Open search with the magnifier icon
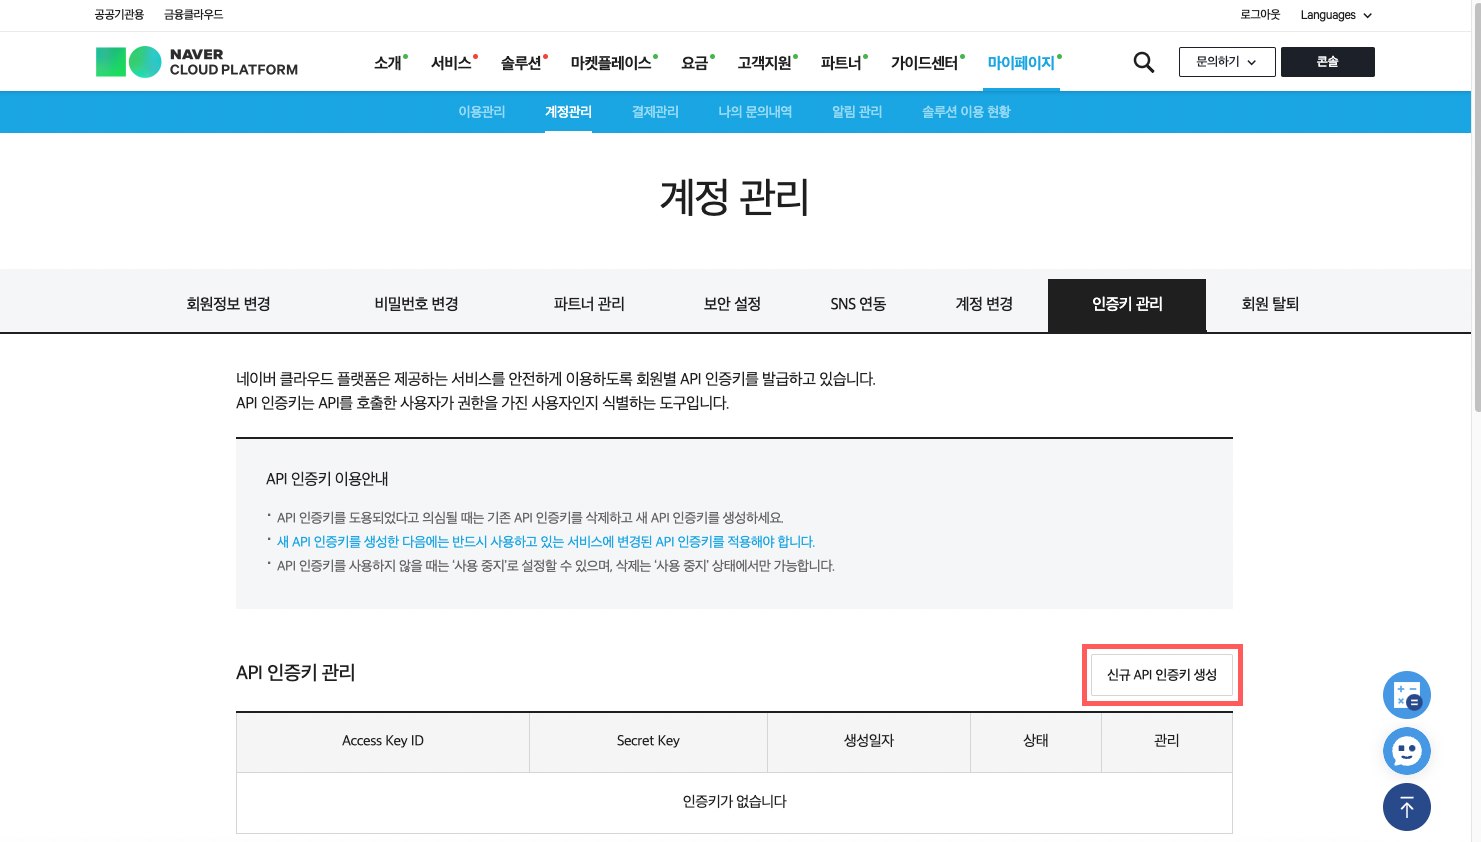 point(1143,62)
